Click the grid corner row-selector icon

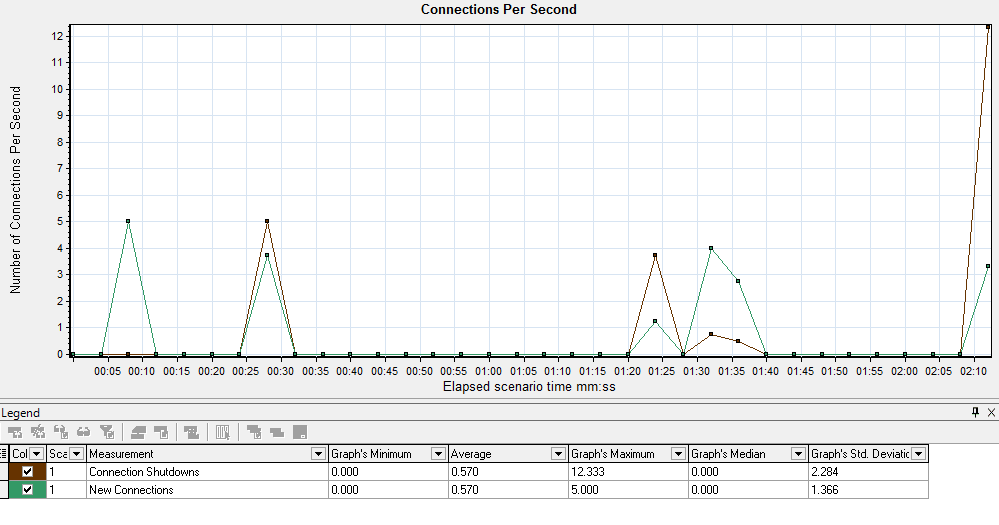4,454
